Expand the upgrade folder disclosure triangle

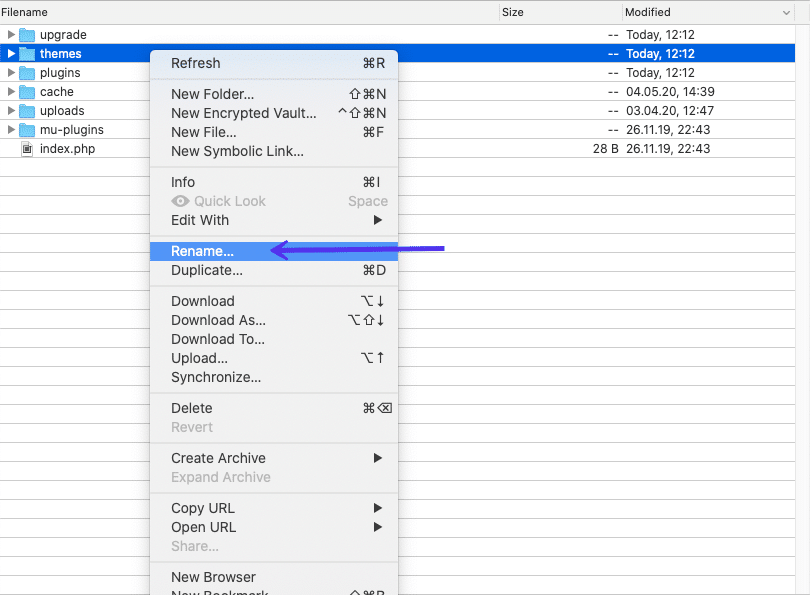[9, 33]
